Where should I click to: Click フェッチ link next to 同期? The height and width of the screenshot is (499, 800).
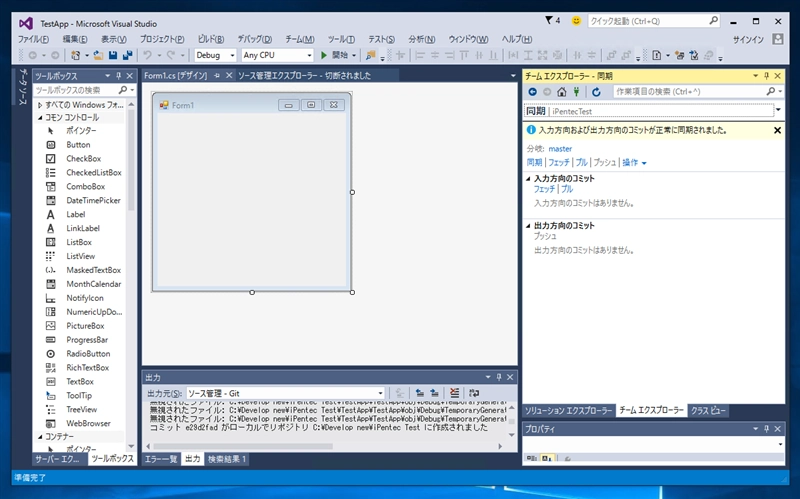point(559,163)
